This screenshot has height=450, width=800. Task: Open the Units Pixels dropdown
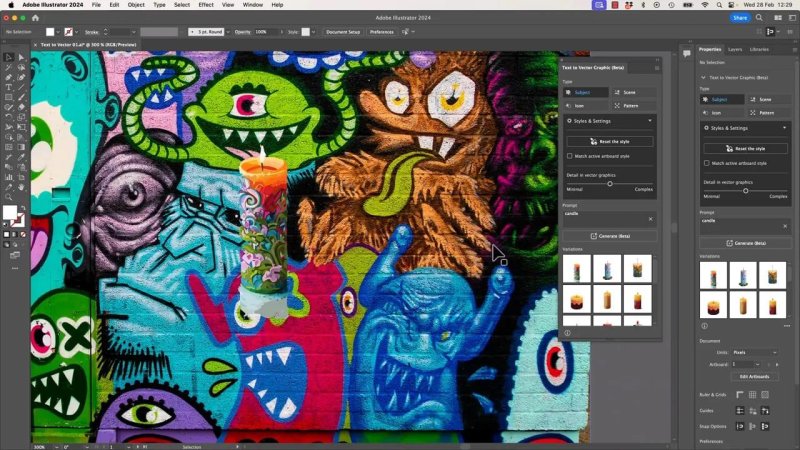(x=755, y=353)
